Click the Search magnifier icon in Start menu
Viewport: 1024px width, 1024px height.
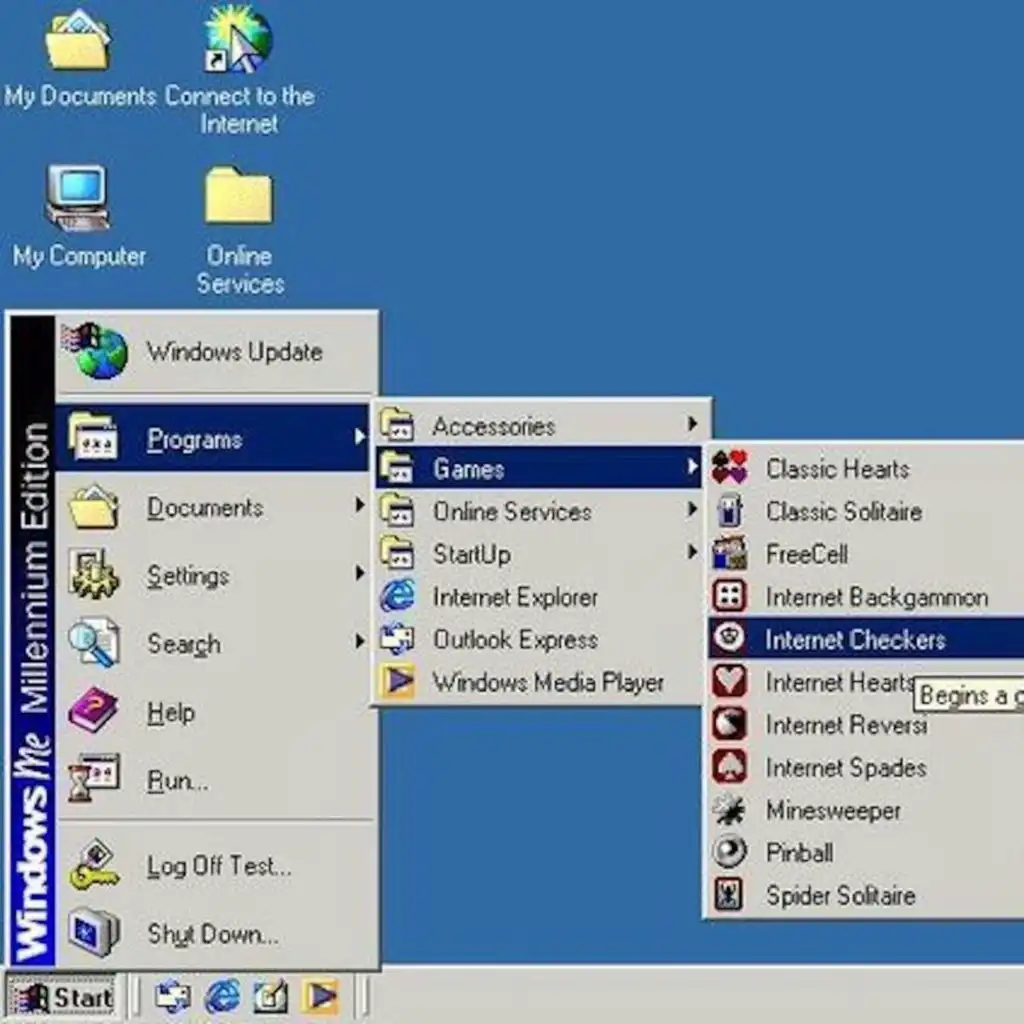(x=94, y=643)
